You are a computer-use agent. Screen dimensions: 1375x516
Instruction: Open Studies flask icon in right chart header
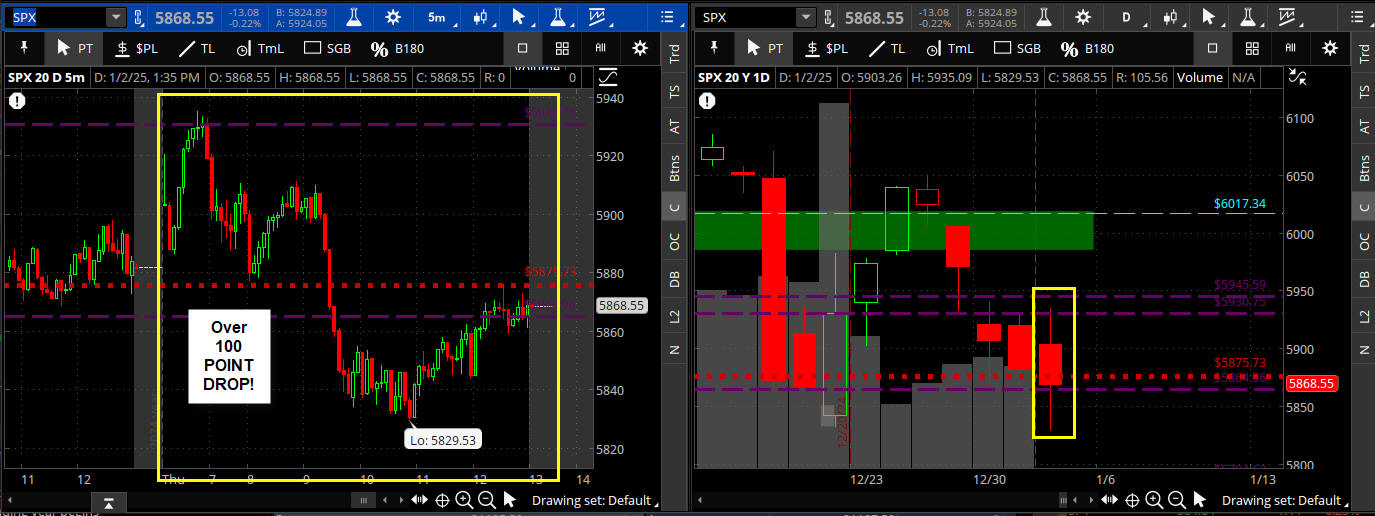click(x=1045, y=17)
